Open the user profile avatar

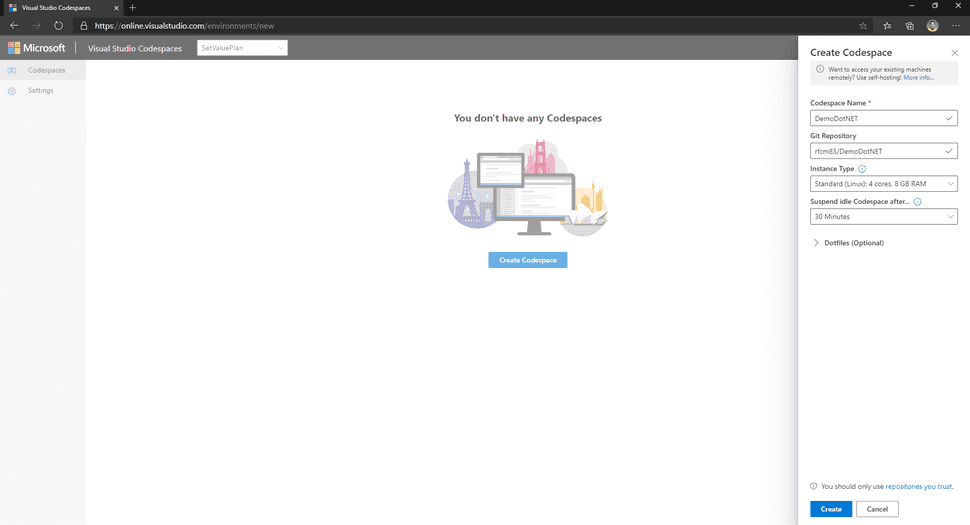[932, 26]
